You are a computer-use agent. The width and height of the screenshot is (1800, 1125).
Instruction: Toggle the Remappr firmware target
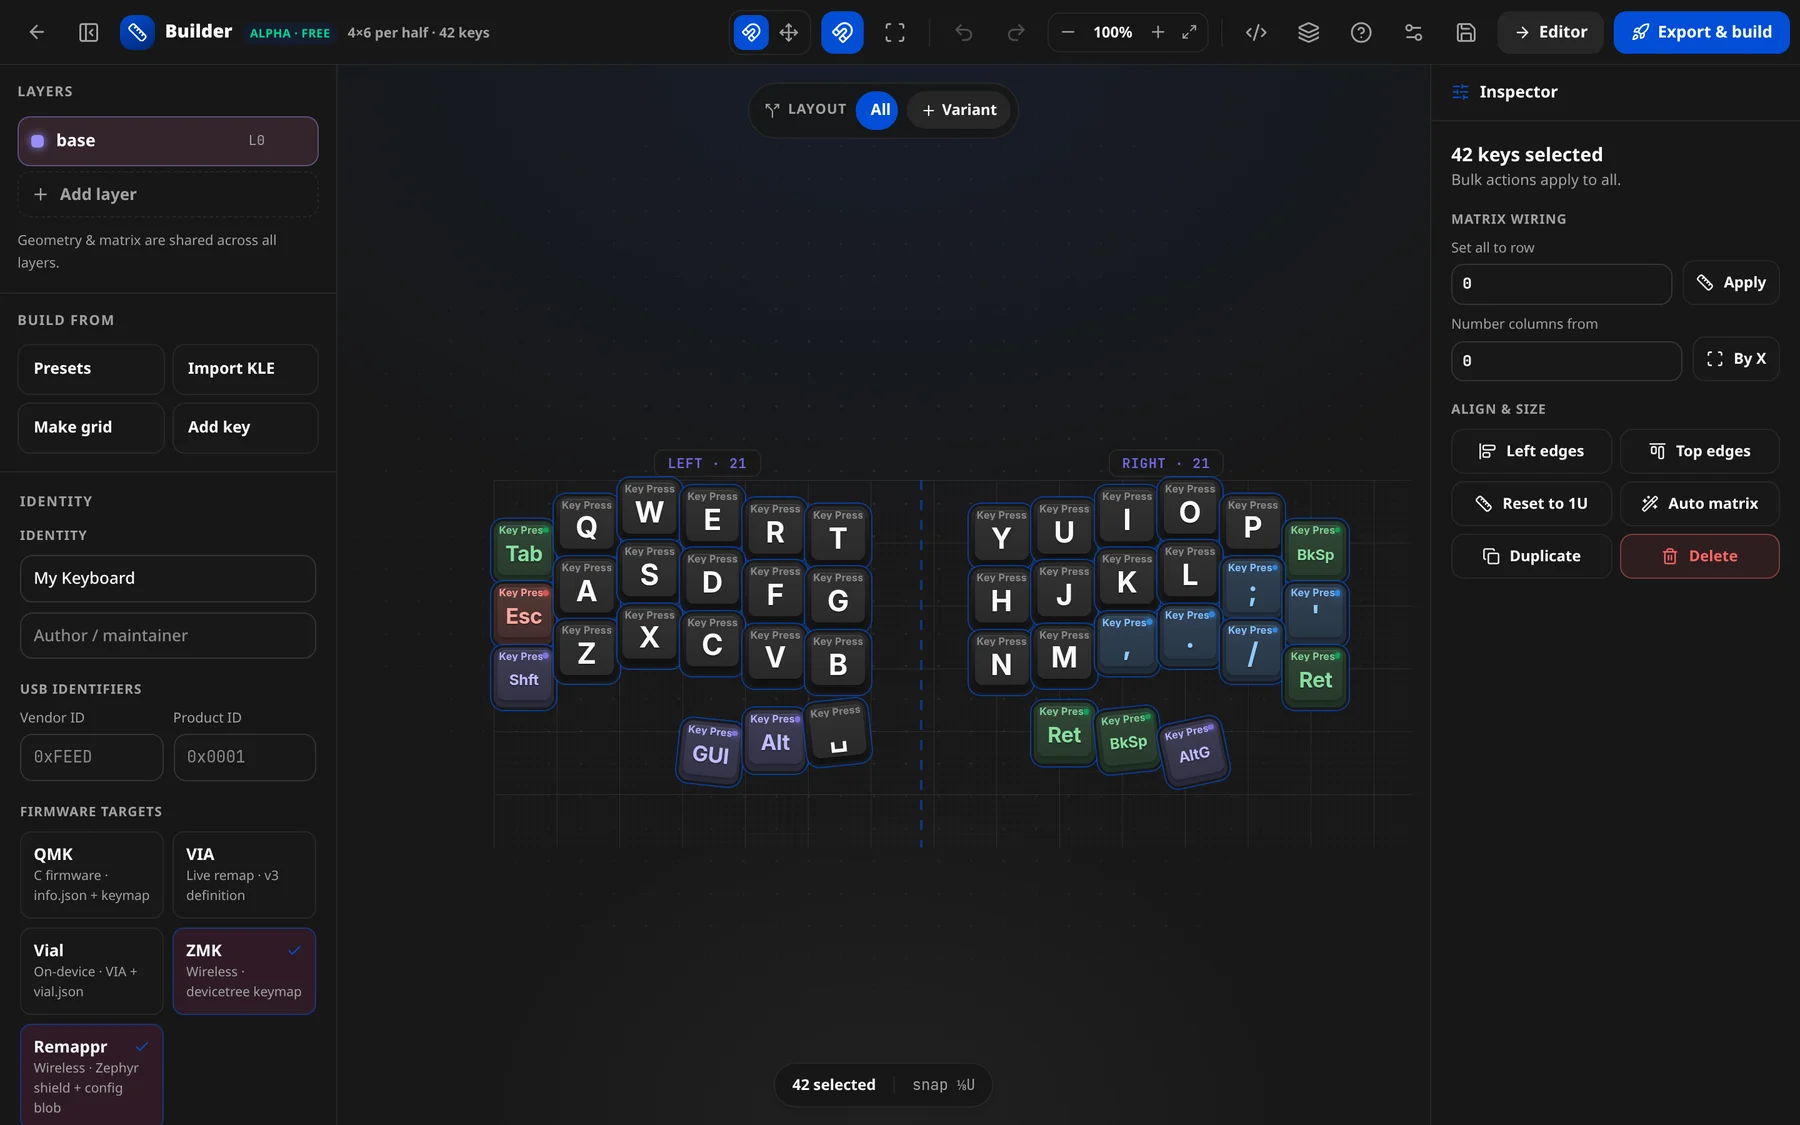(x=91, y=1074)
